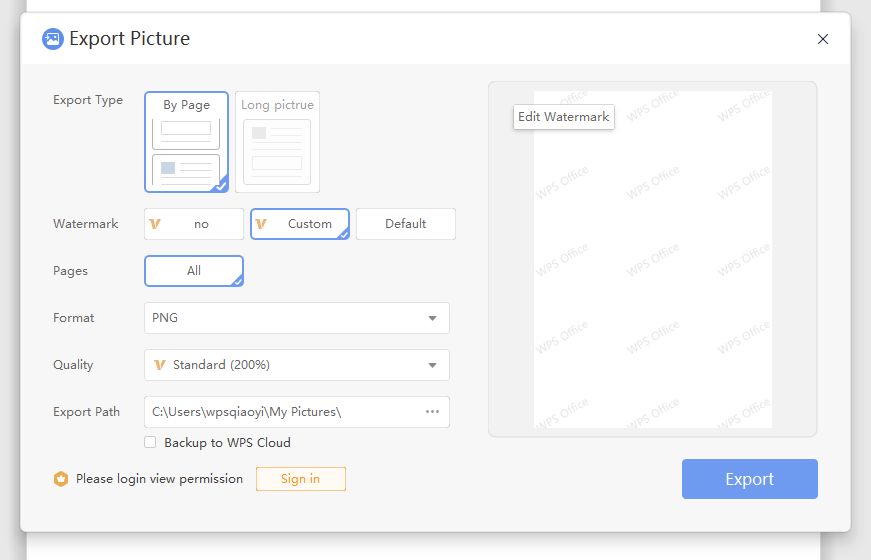871x560 pixels.
Task: Choose the Default watermark option
Action: (405, 224)
